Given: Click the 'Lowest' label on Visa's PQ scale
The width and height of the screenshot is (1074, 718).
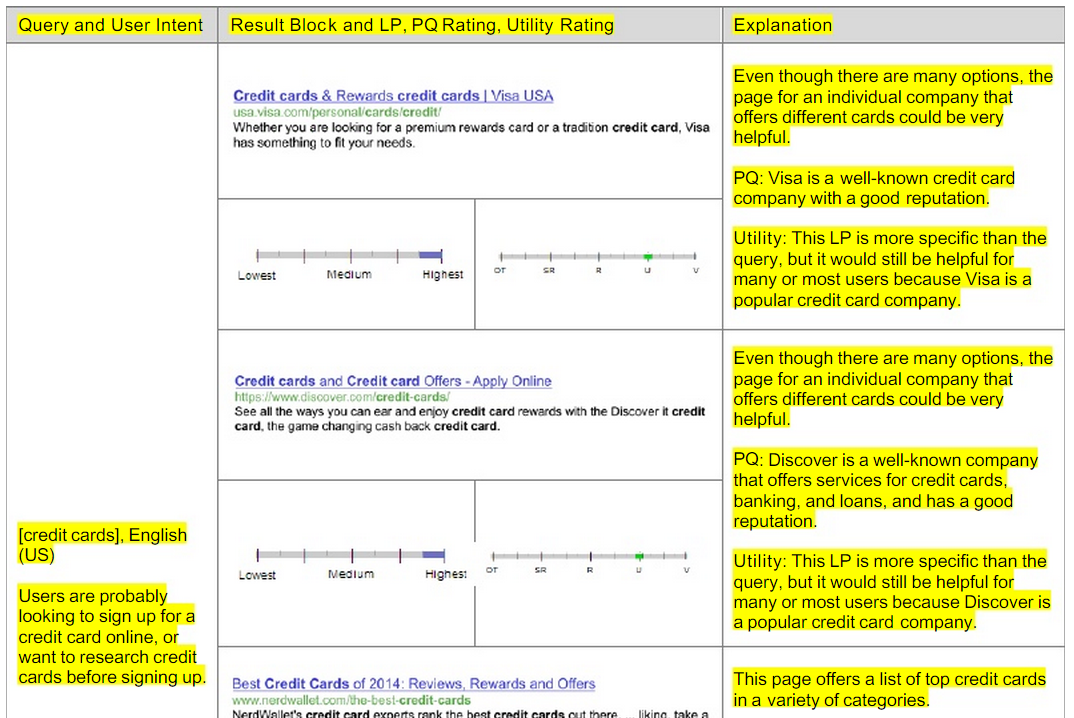Looking at the screenshot, I should coord(257,275).
